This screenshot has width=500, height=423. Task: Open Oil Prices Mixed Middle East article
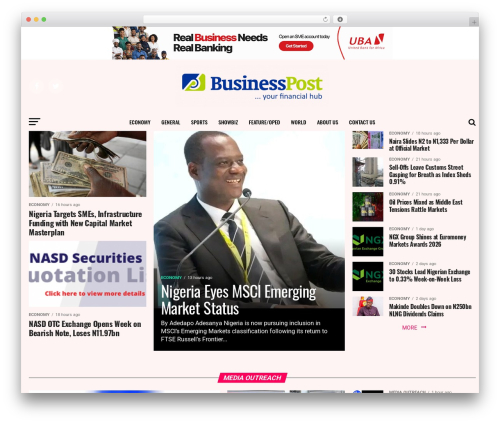tap(426, 206)
